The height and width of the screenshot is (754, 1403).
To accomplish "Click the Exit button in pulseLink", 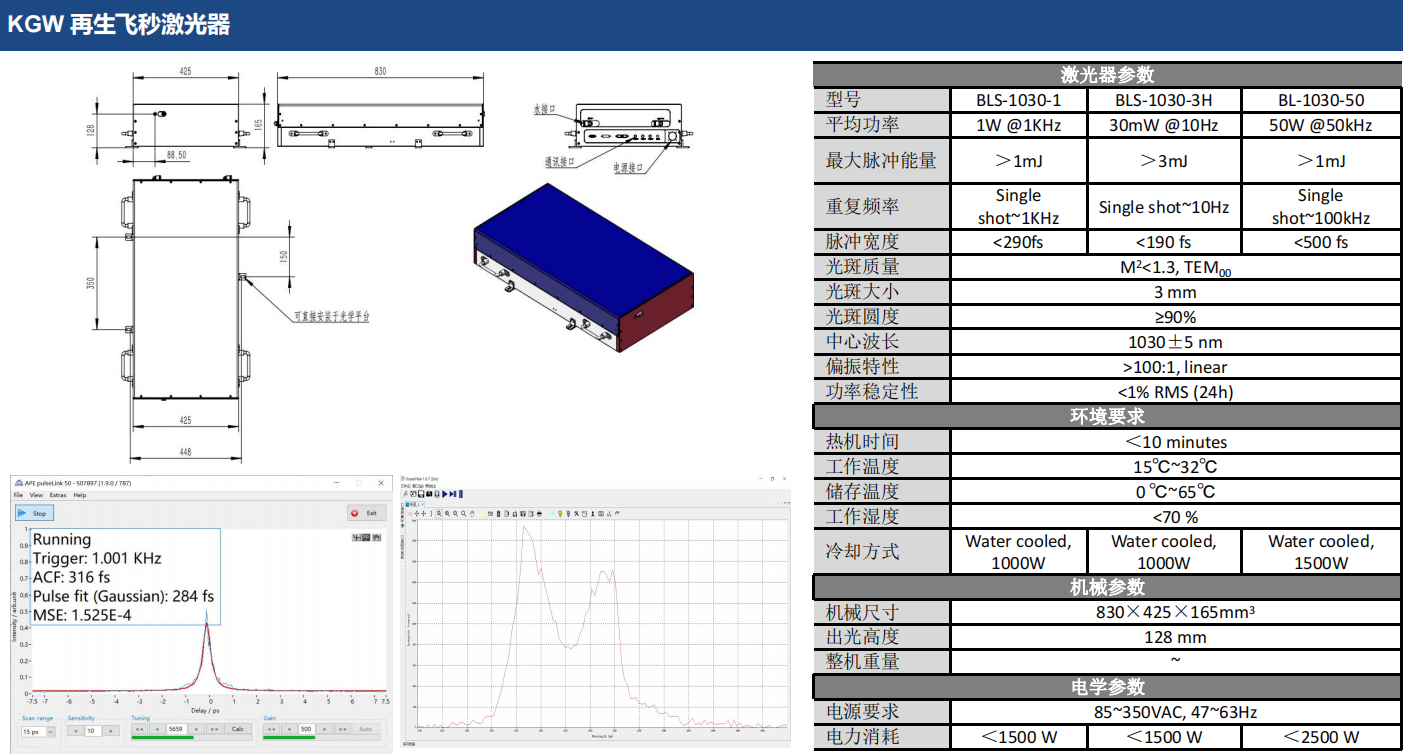I will 367,513.
